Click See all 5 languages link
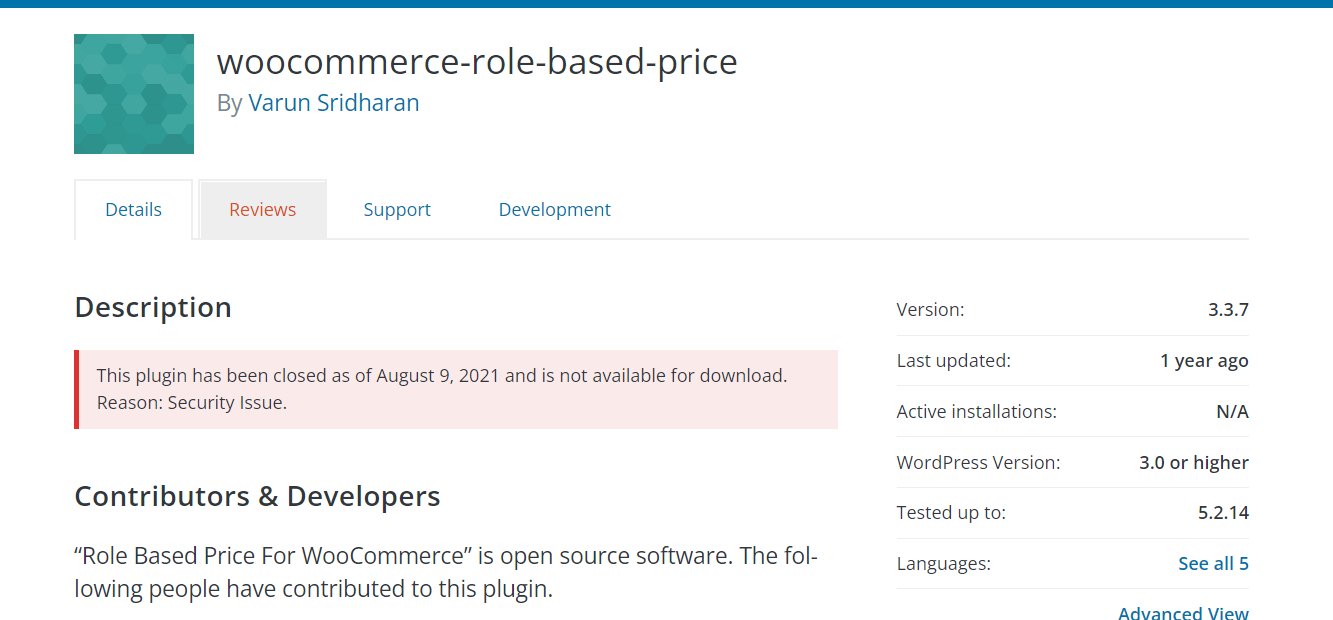The width and height of the screenshot is (1333, 620). point(1213,564)
